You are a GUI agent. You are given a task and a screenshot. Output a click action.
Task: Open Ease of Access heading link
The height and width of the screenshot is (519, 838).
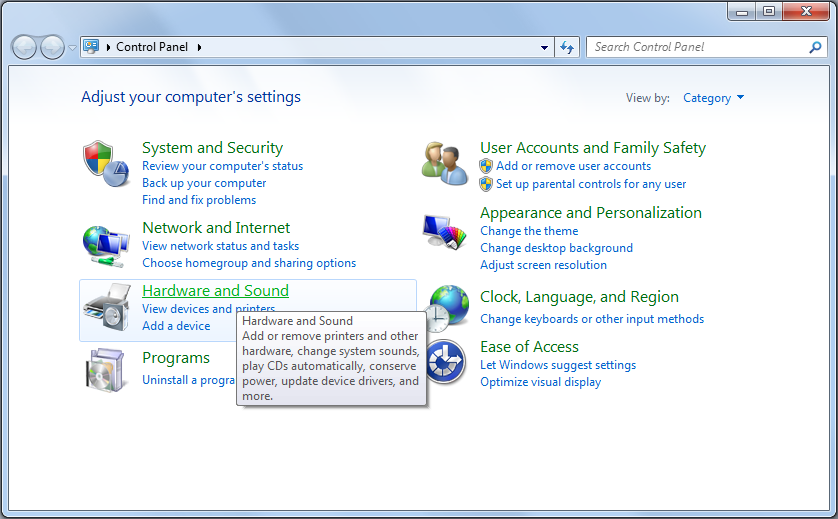point(529,347)
